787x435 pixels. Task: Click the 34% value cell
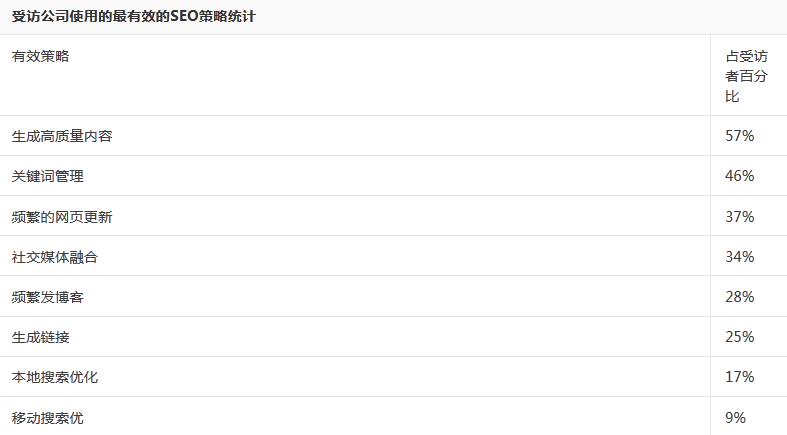tap(739, 257)
